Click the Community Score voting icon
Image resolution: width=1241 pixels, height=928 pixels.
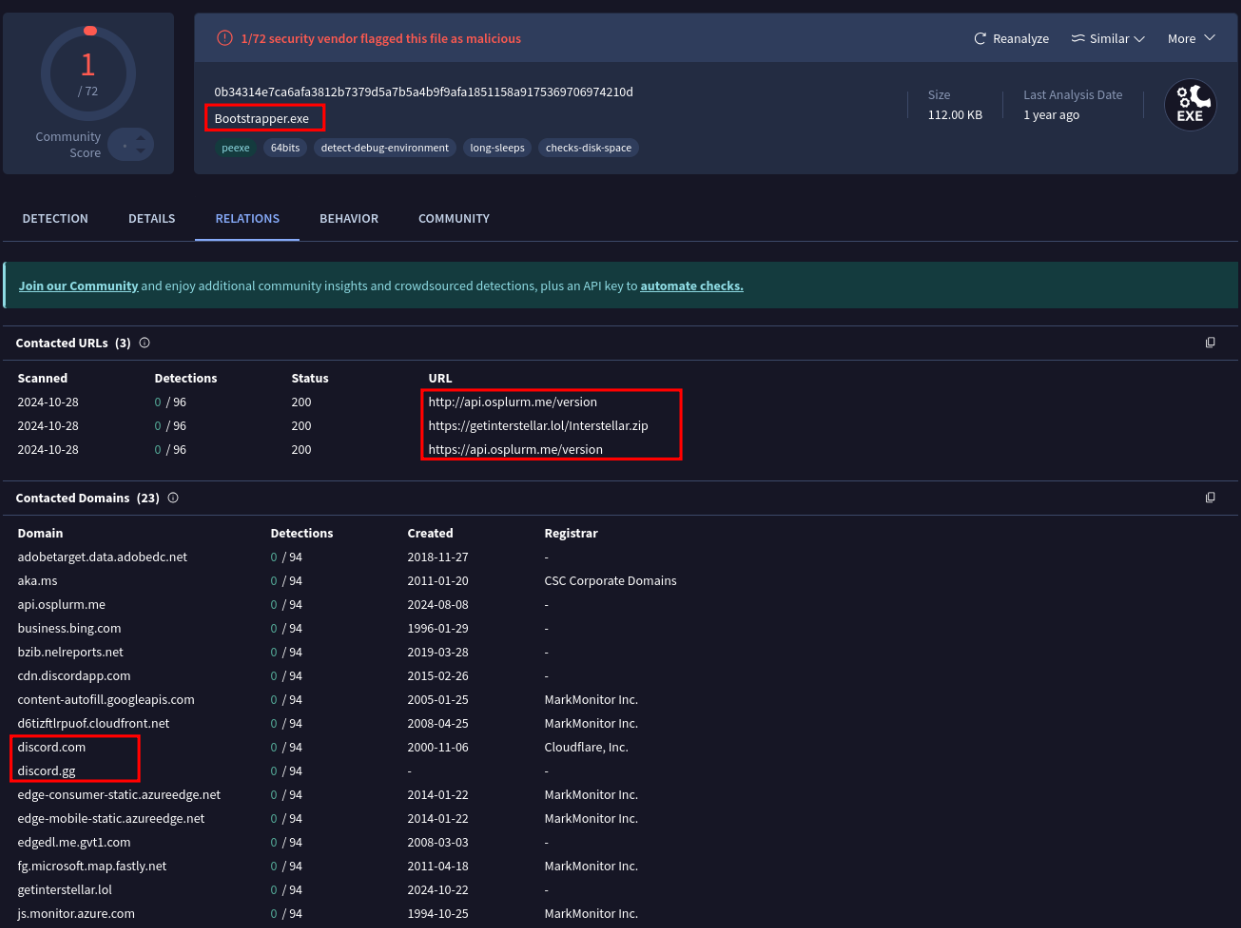pos(131,145)
